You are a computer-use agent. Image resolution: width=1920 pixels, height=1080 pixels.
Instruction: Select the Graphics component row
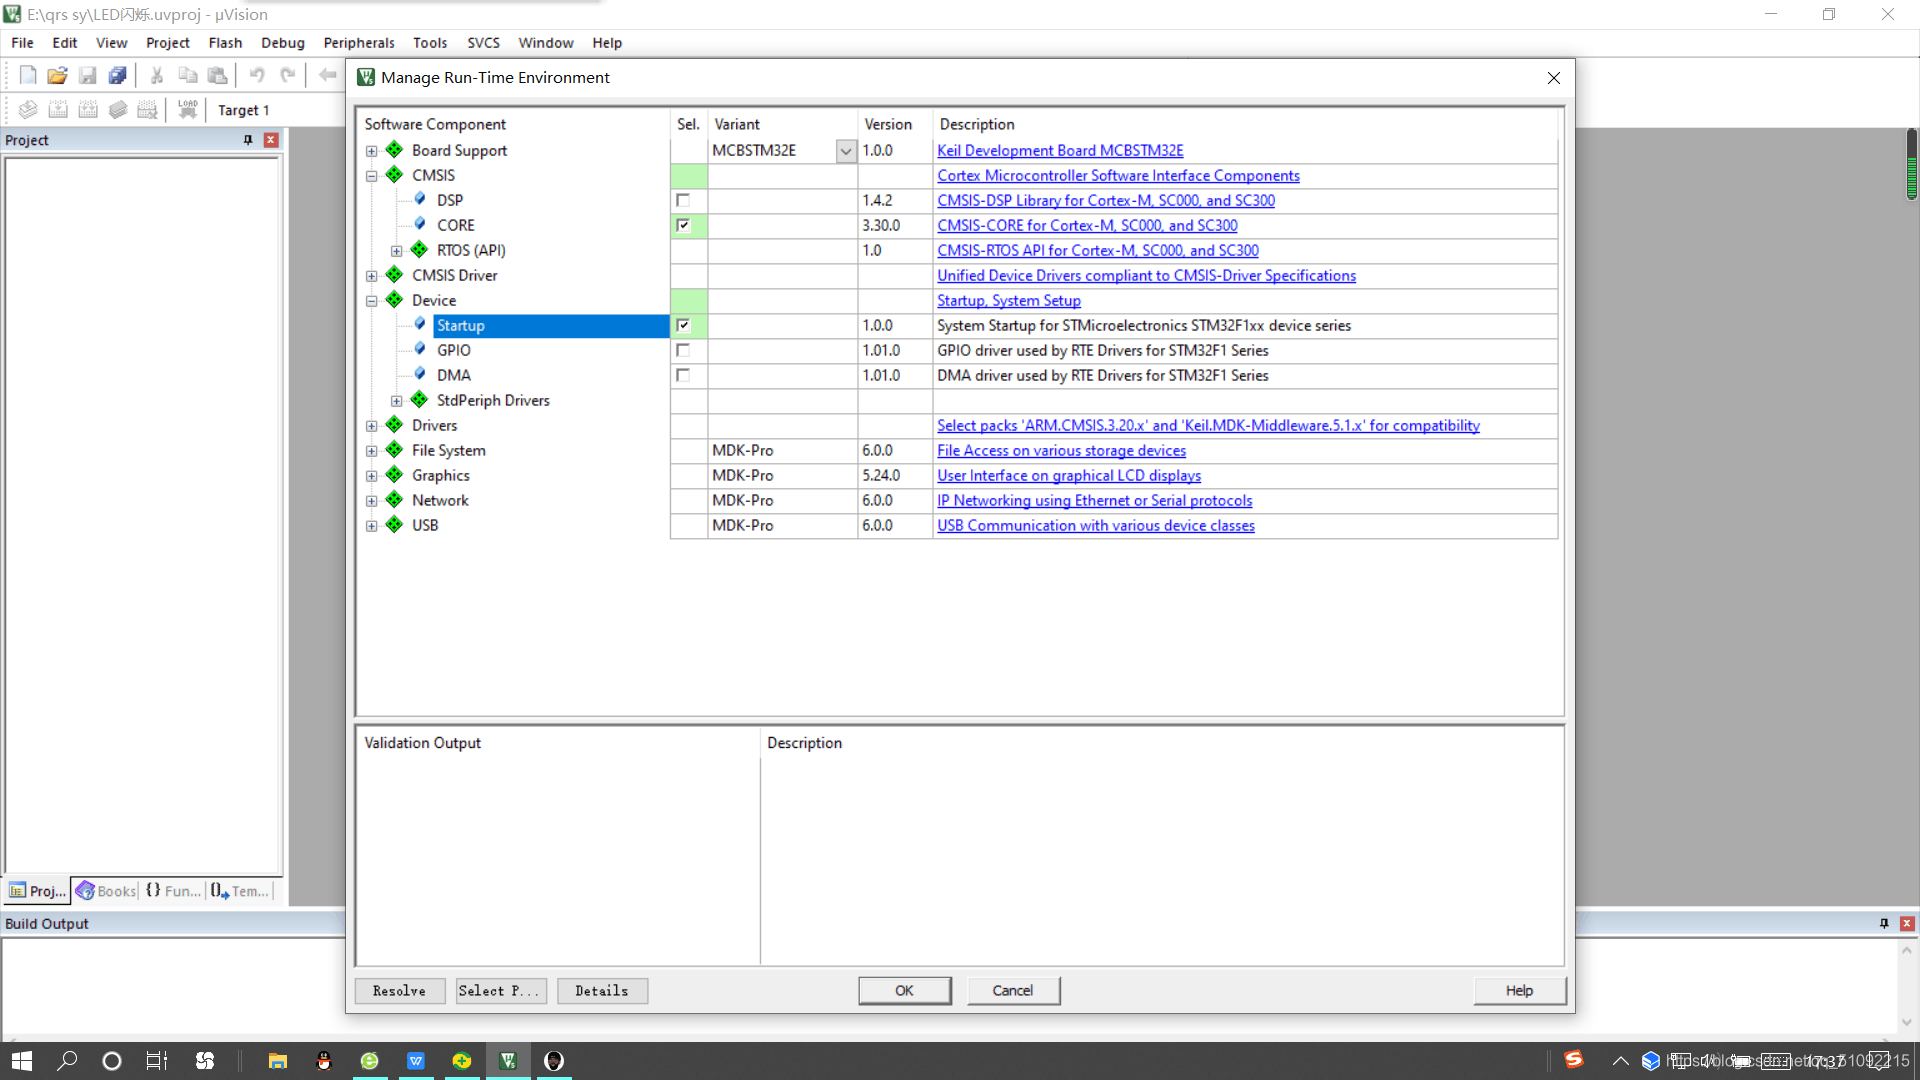click(440, 476)
